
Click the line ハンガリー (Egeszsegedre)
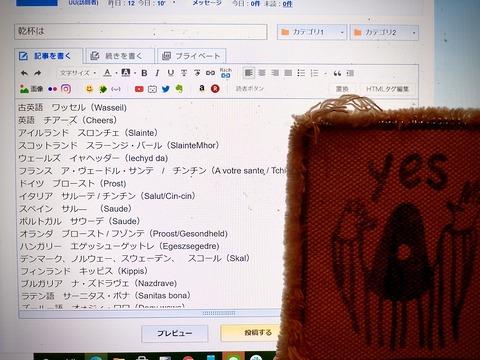click(x=120, y=246)
